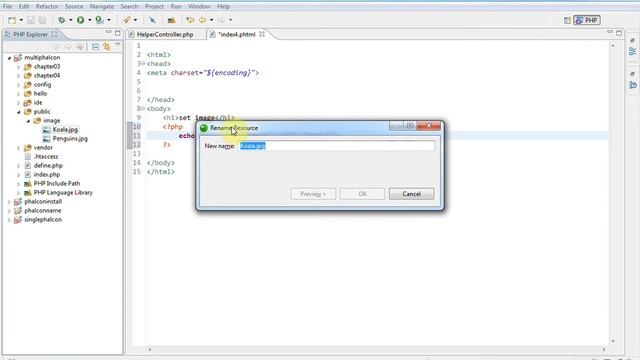Click the Save All toolbar icon
Image resolution: width=640 pixels, height=360 pixels.
(42, 20)
